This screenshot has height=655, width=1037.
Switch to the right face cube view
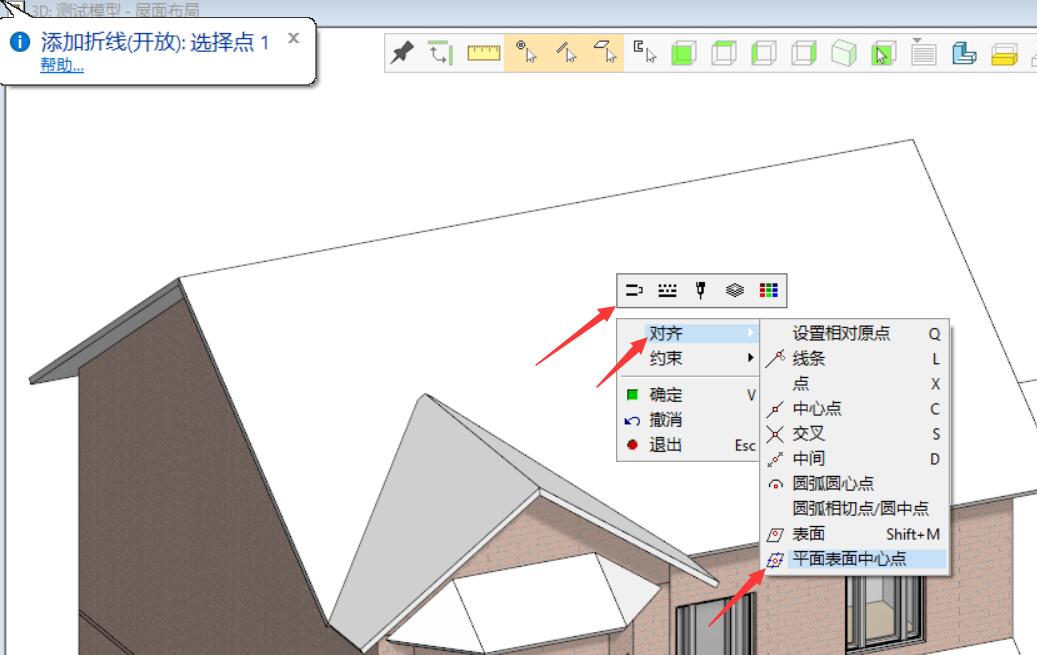click(804, 53)
